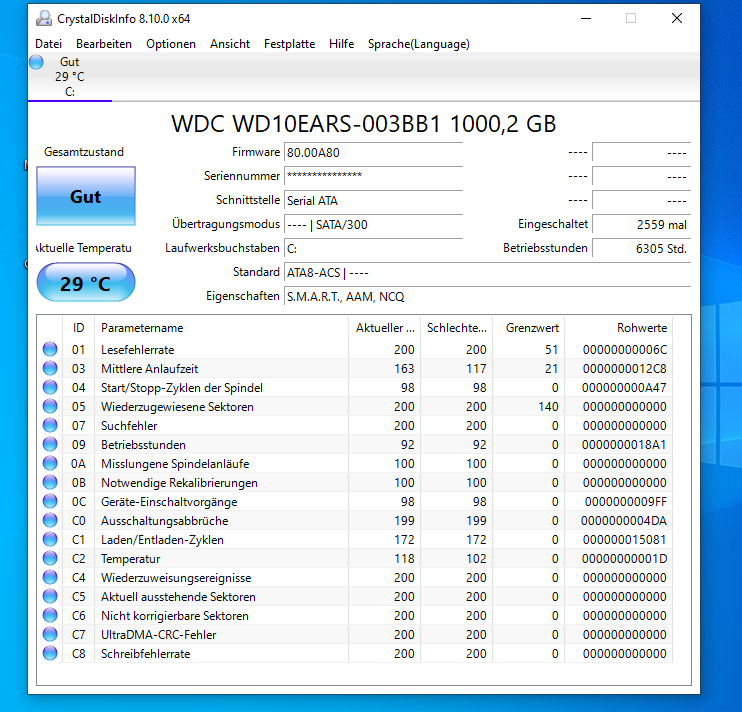Click raw value 0000000004DA
The image size is (742, 712).
[624, 520]
